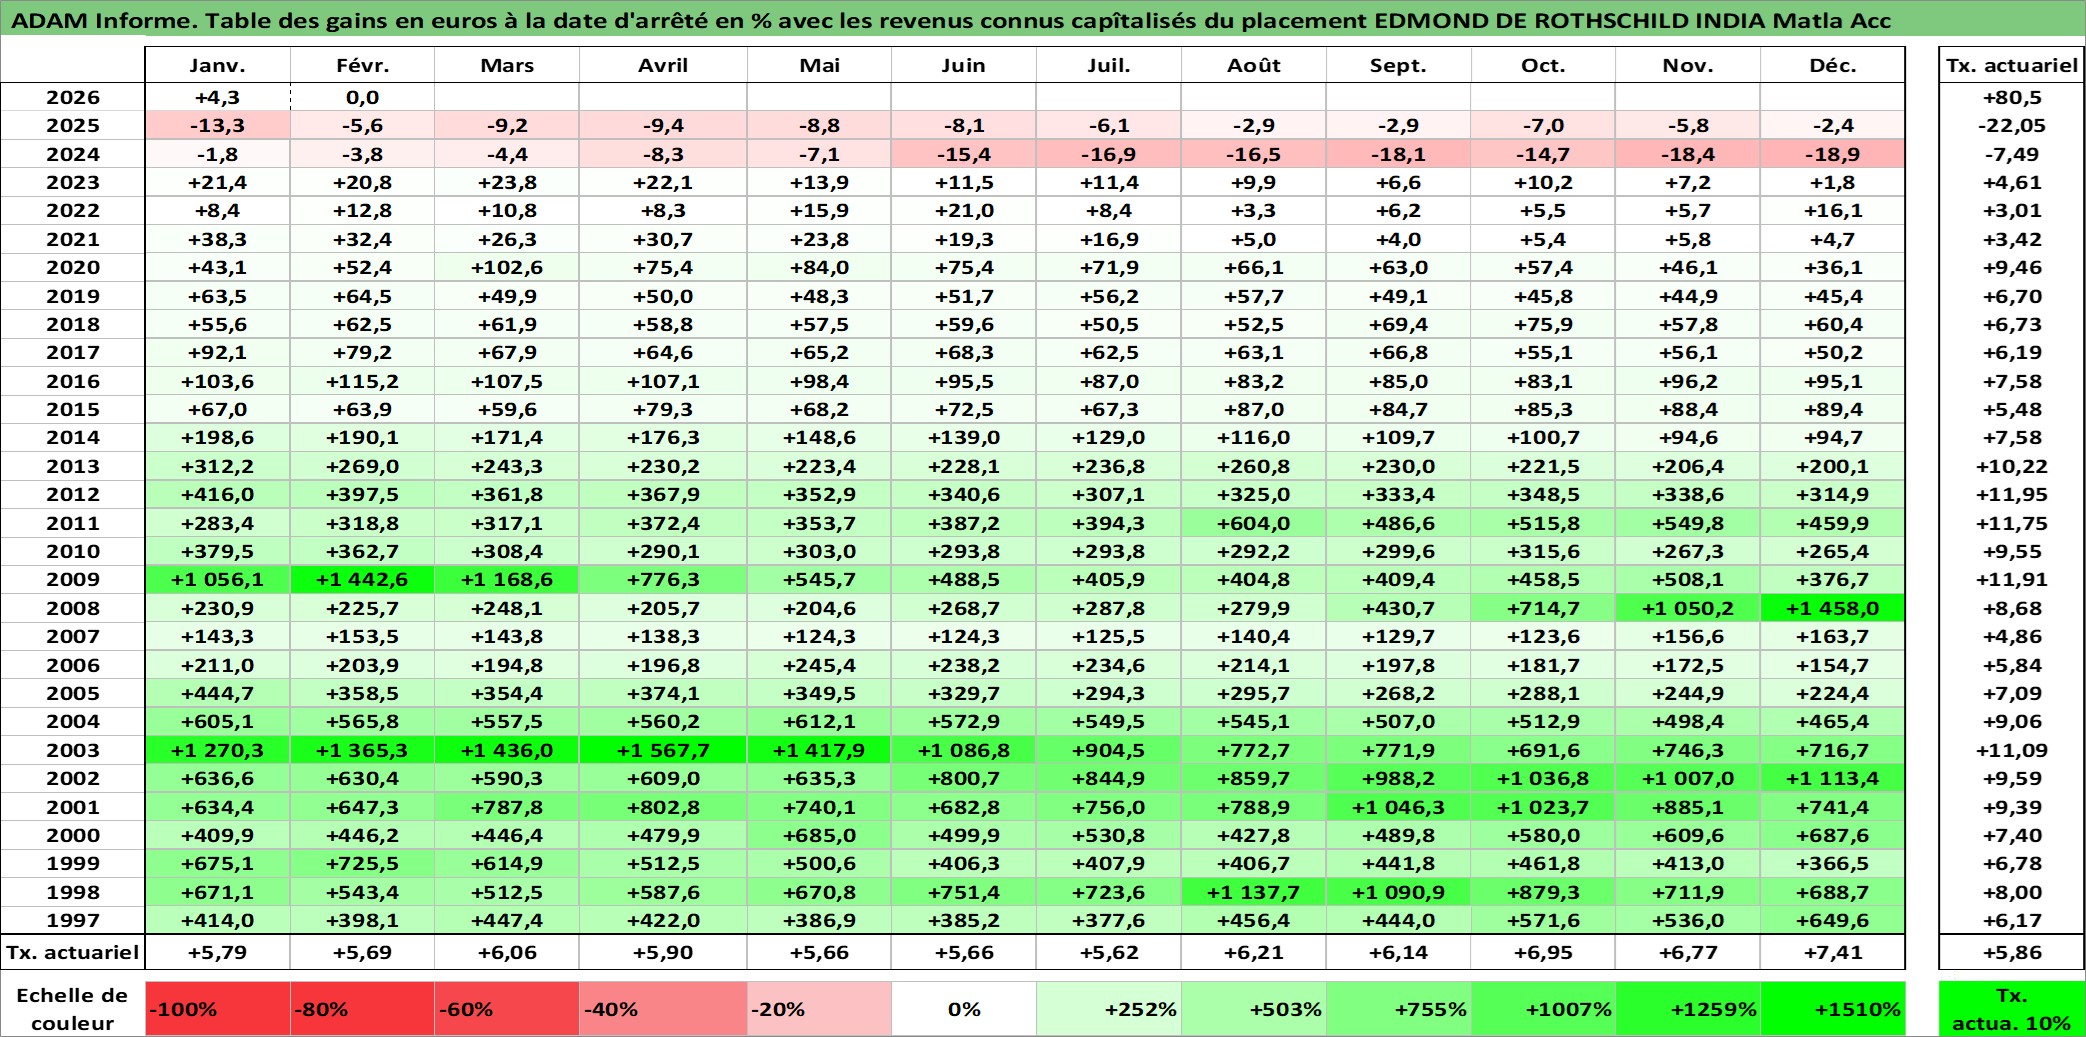This screenshot has height=1037, width=2086.
Task: Click the -20% pink color scale swatch
Action: tap(819, 1009)
